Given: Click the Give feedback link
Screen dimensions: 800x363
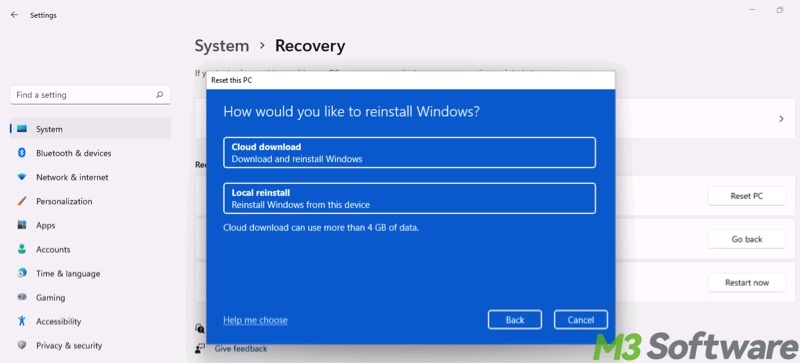Looking at the screenshot, I should (x=240, y=349).
